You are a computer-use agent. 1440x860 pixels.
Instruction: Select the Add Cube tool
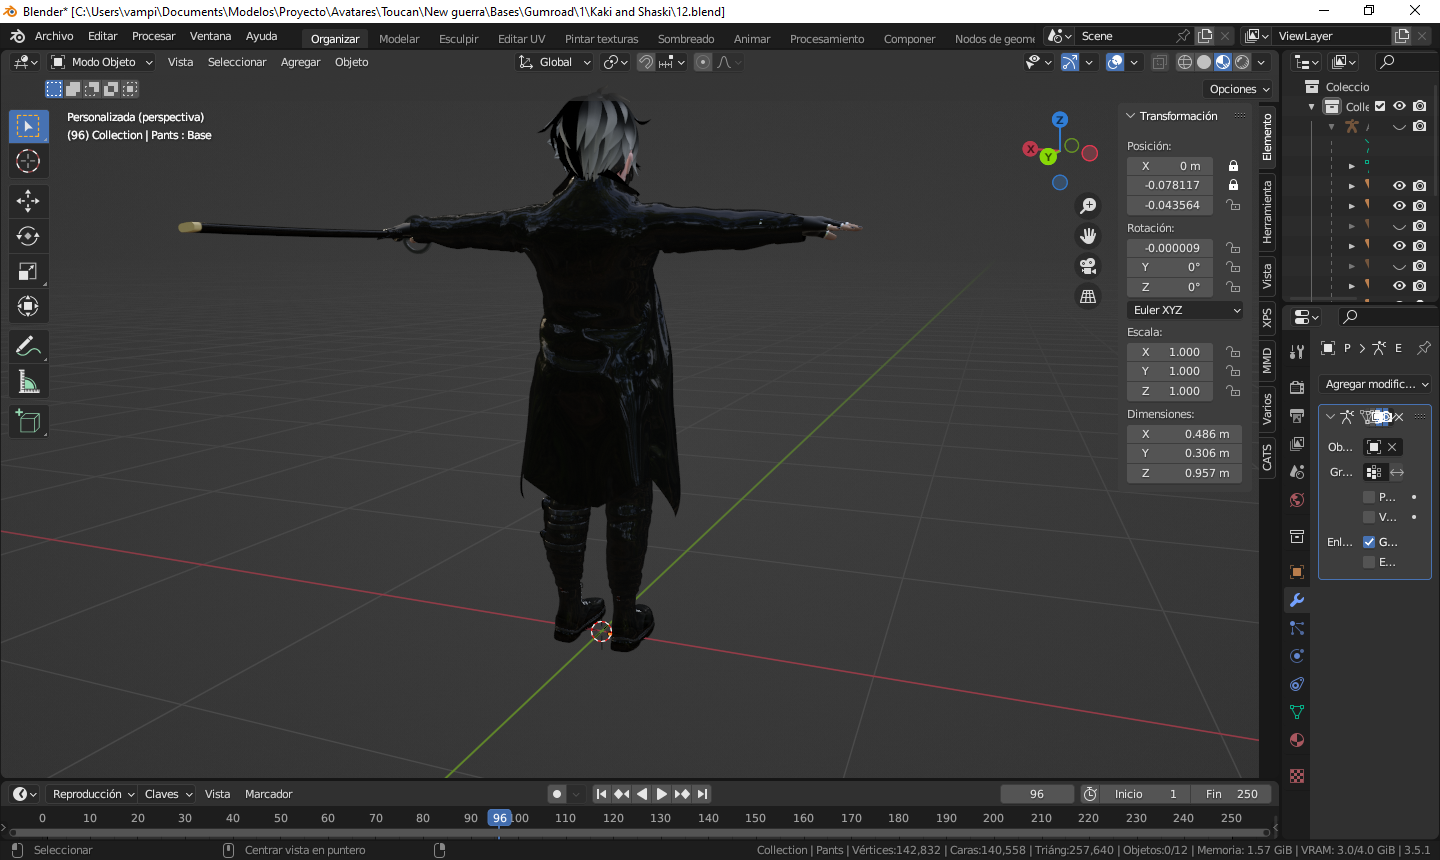28,422
